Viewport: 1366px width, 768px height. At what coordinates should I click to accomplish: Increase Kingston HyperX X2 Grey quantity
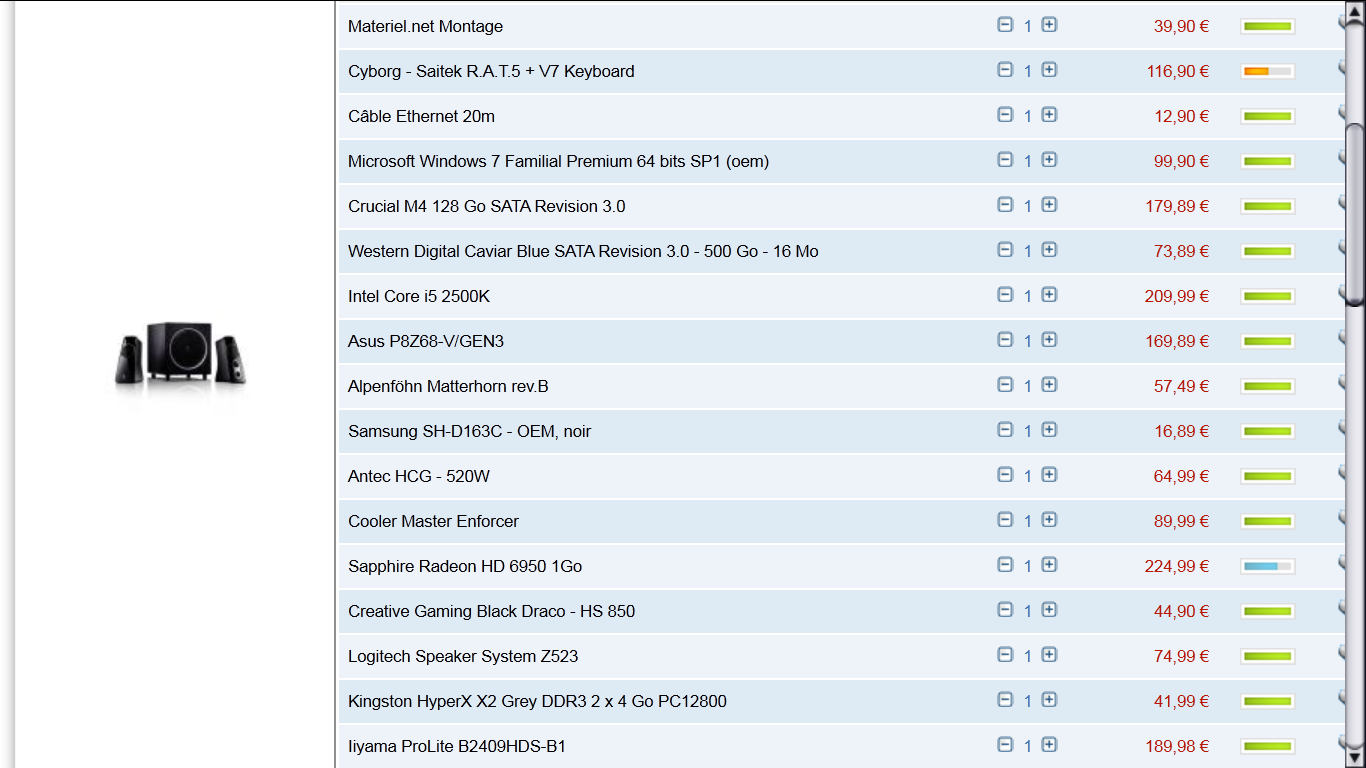[1049, 700]
